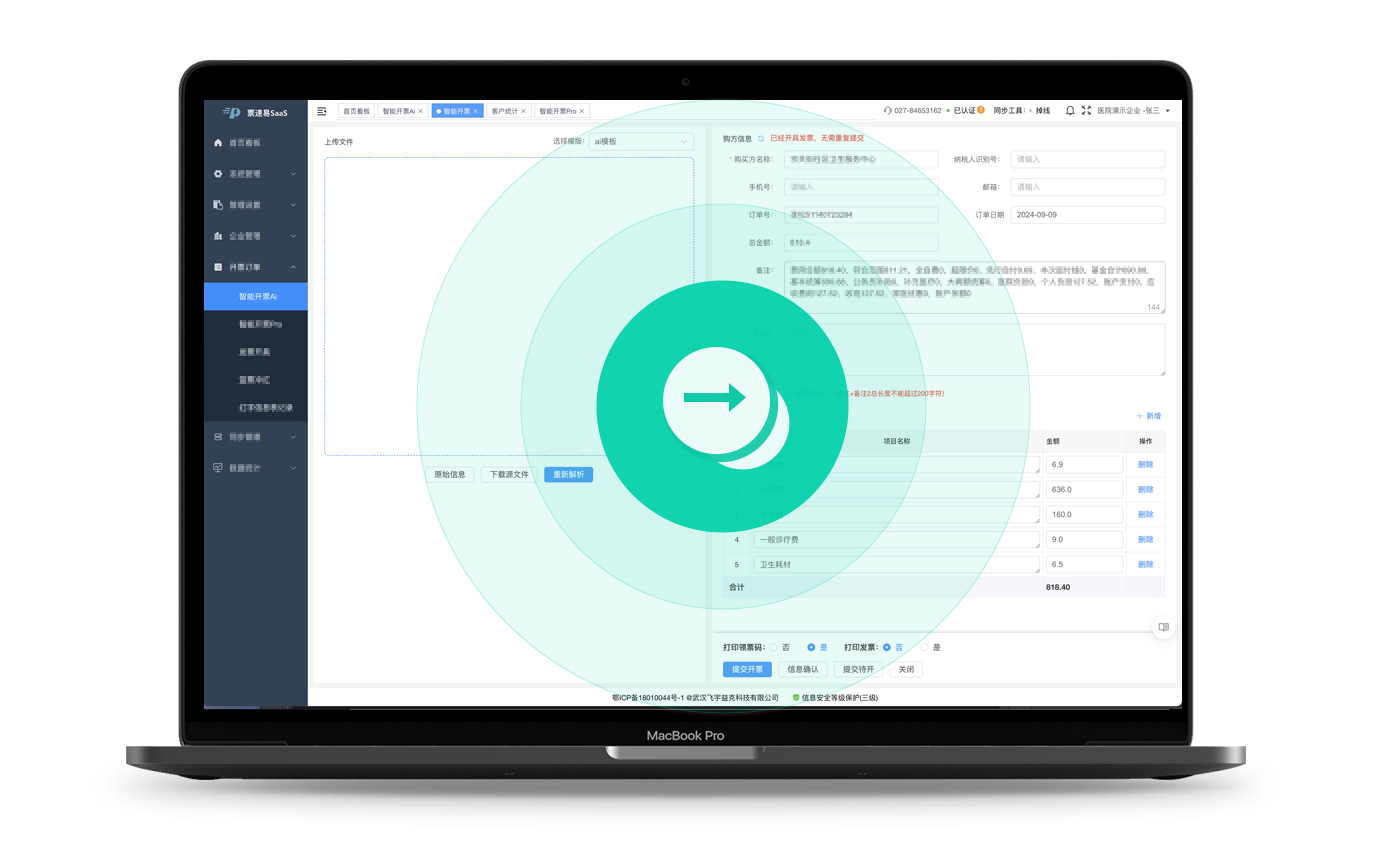1380x860 pixels.
Task: Collapse the sidebar with the hamburger icon
Action: point(322,111)
